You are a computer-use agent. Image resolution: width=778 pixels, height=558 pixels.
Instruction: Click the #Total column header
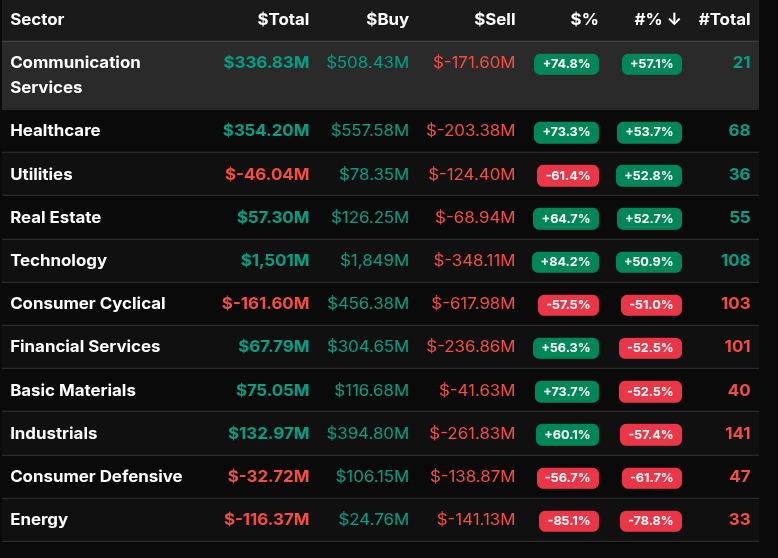click(x=724, y=20)
